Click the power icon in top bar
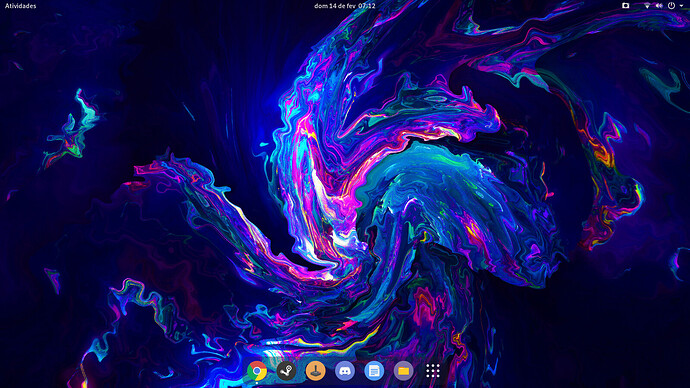The image size is (690, 388). (x=671, y=6)
